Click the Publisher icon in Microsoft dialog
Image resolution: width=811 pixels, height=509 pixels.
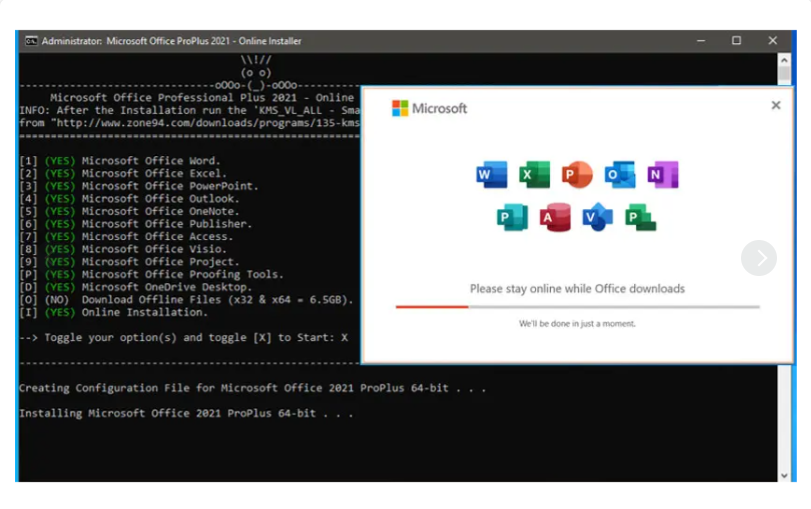click(513, 217)
